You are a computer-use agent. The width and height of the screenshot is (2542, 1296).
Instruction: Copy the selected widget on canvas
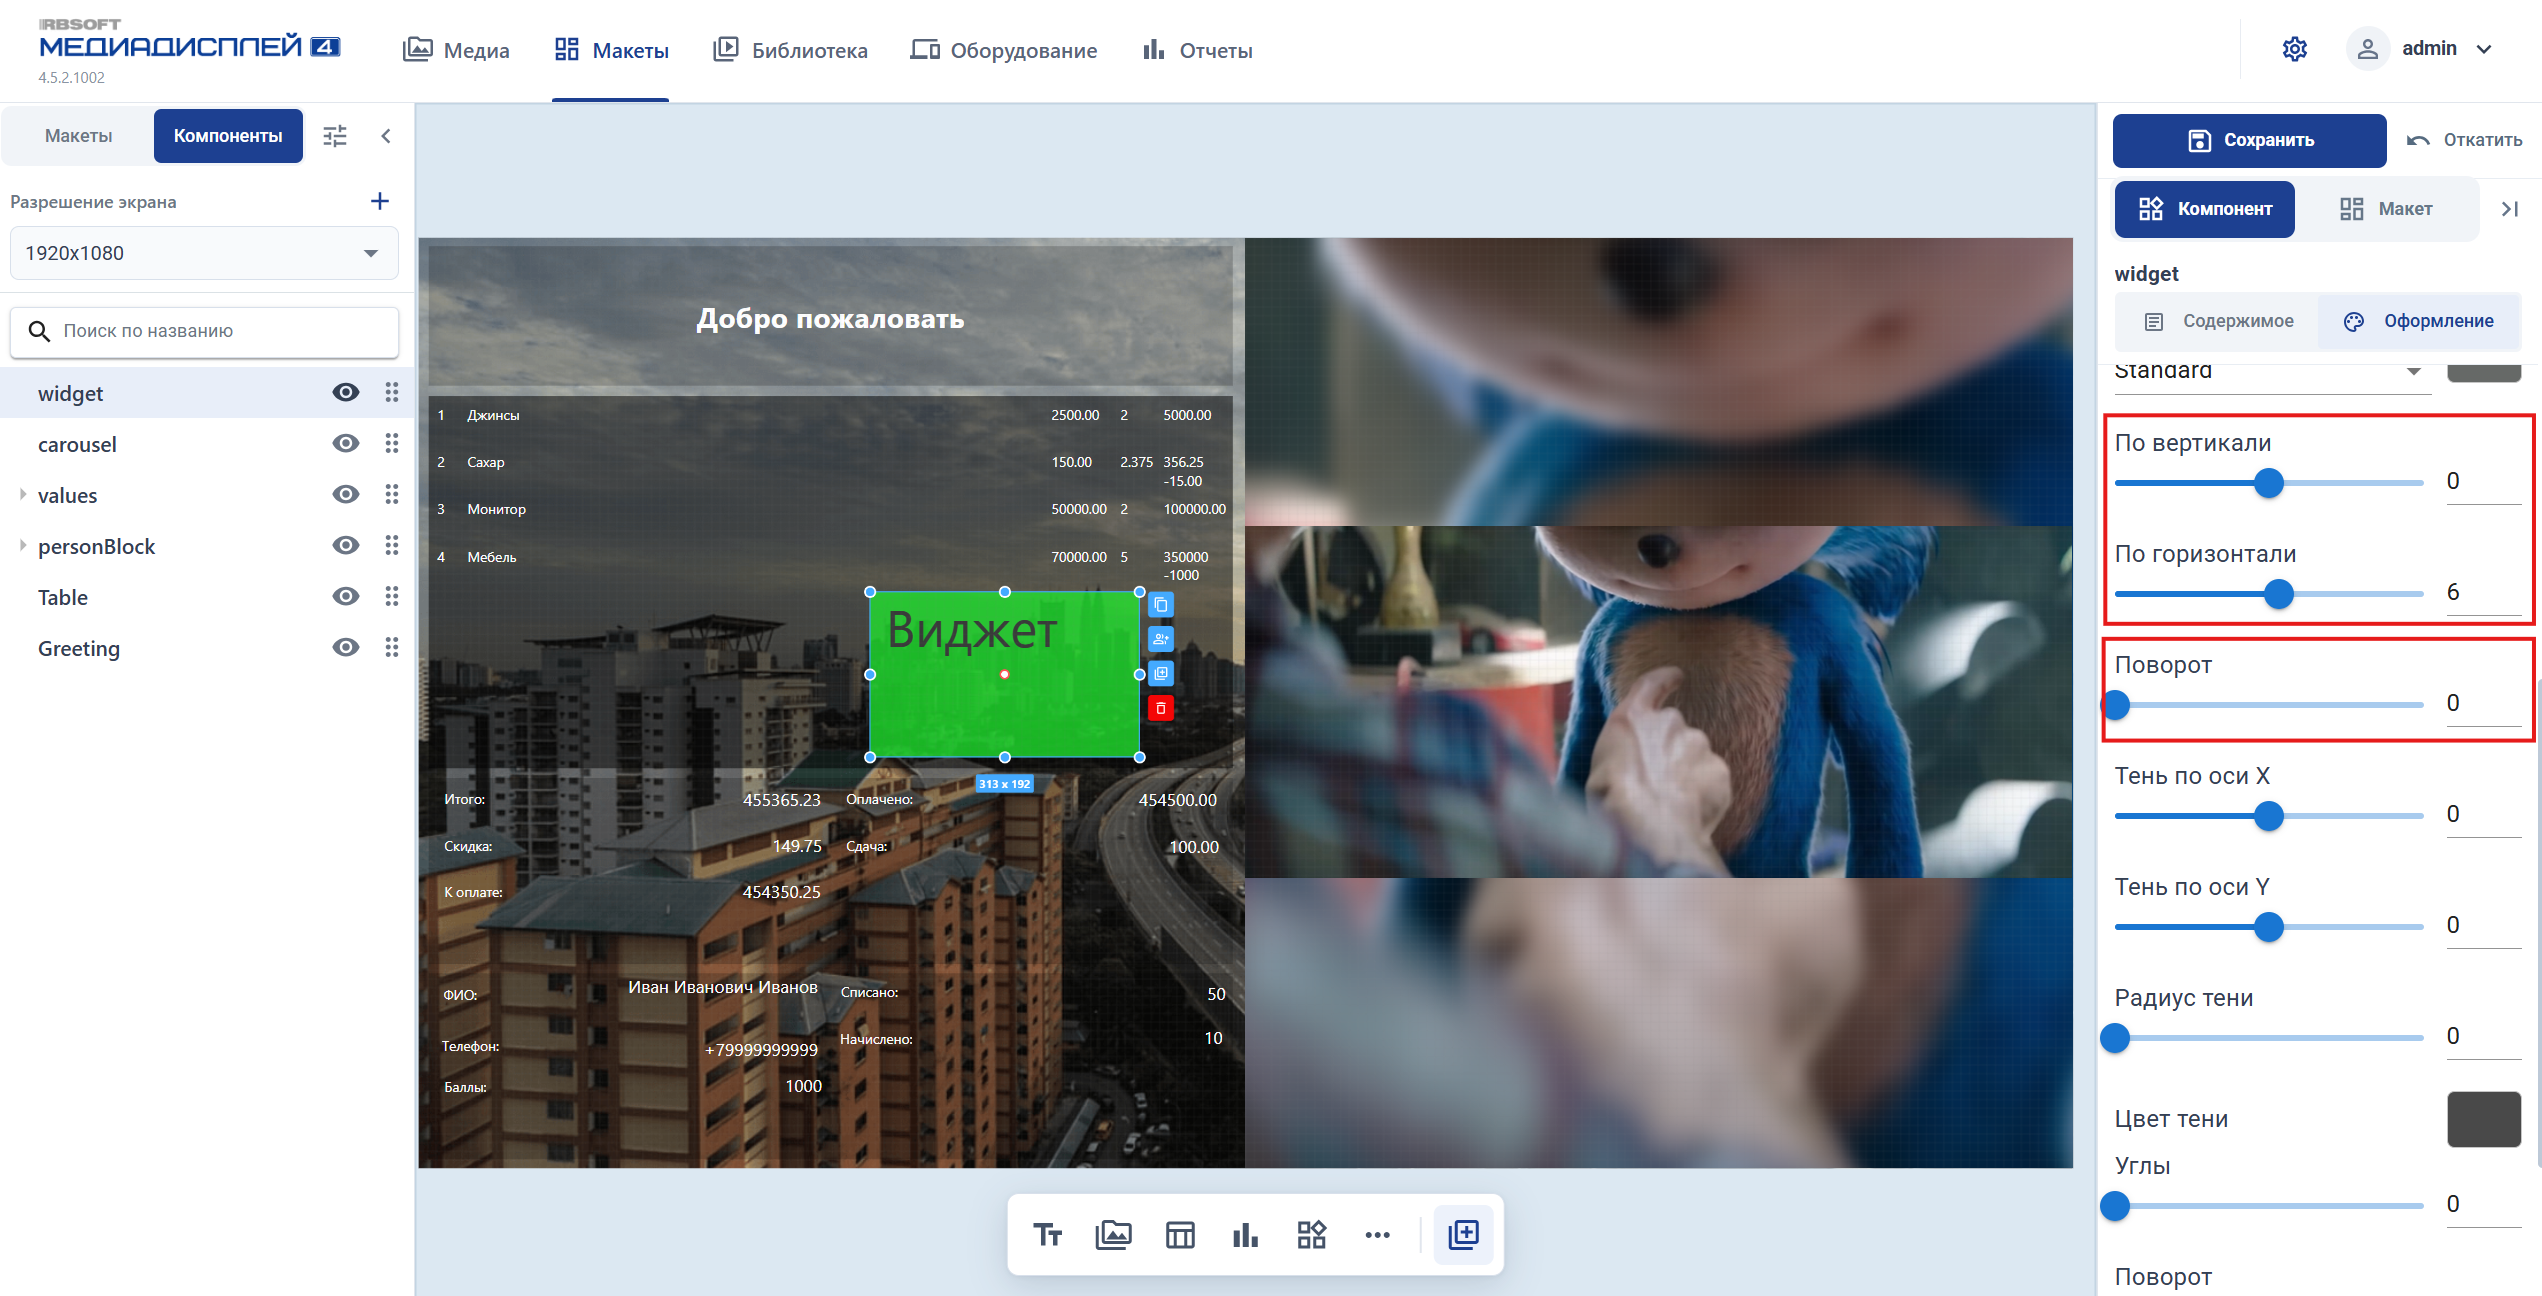tap(1161, 605)
